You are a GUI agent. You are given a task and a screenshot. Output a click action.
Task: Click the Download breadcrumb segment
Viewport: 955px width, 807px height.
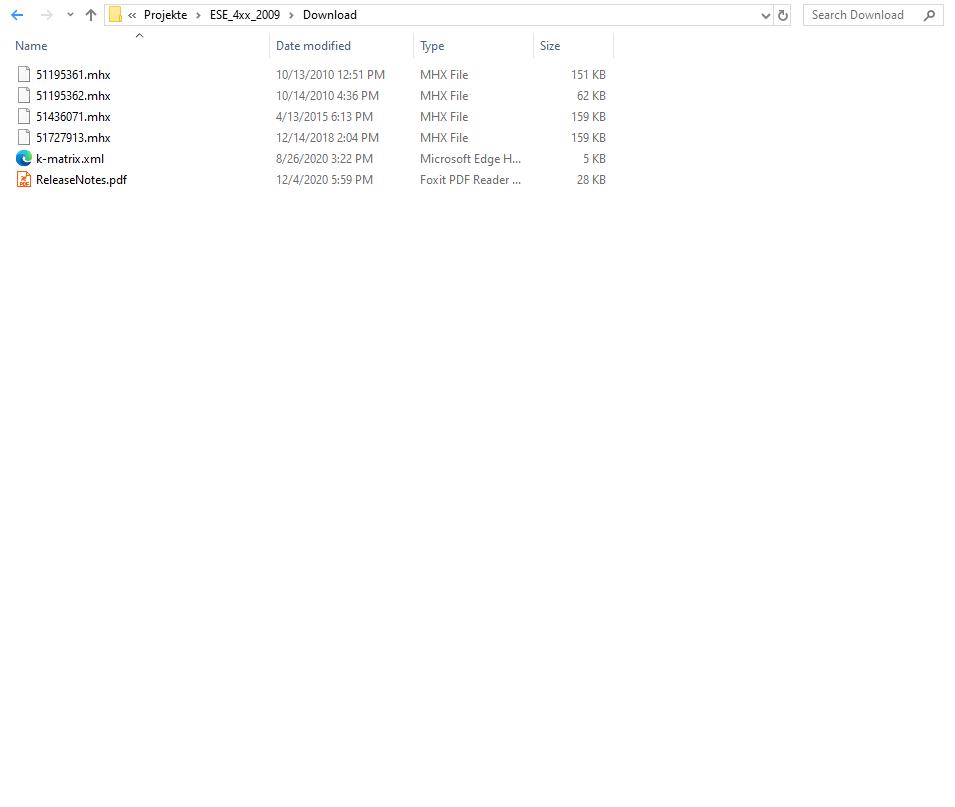click(329, 15)
